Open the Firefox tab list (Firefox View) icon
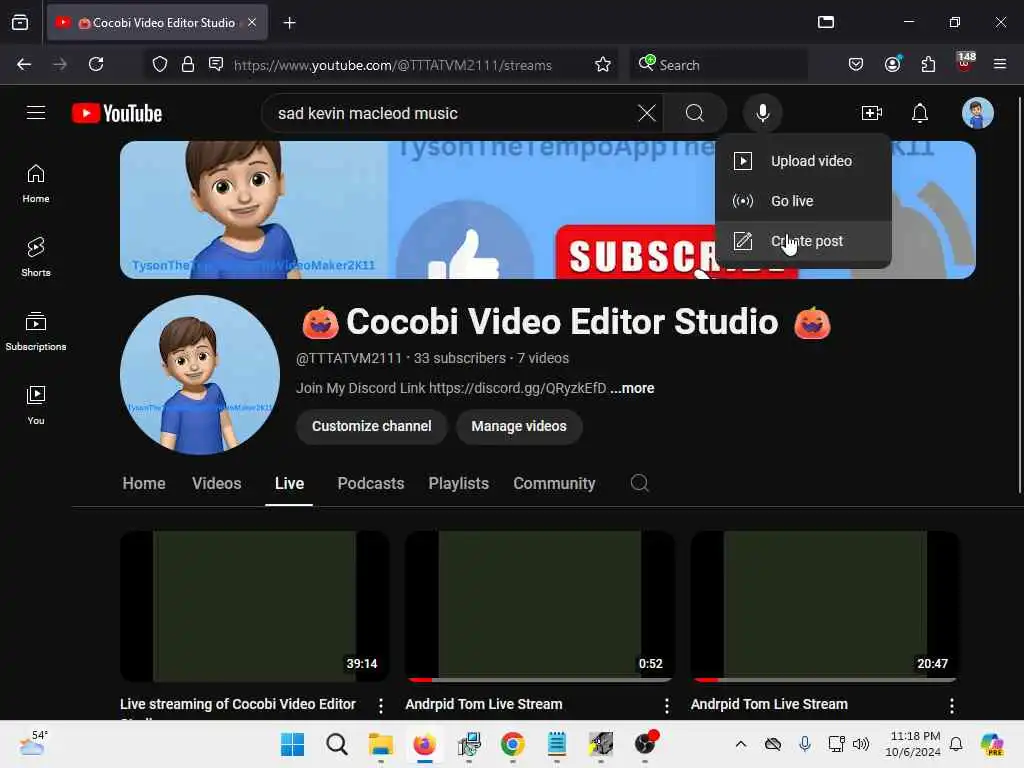 (x=20, y=23)
